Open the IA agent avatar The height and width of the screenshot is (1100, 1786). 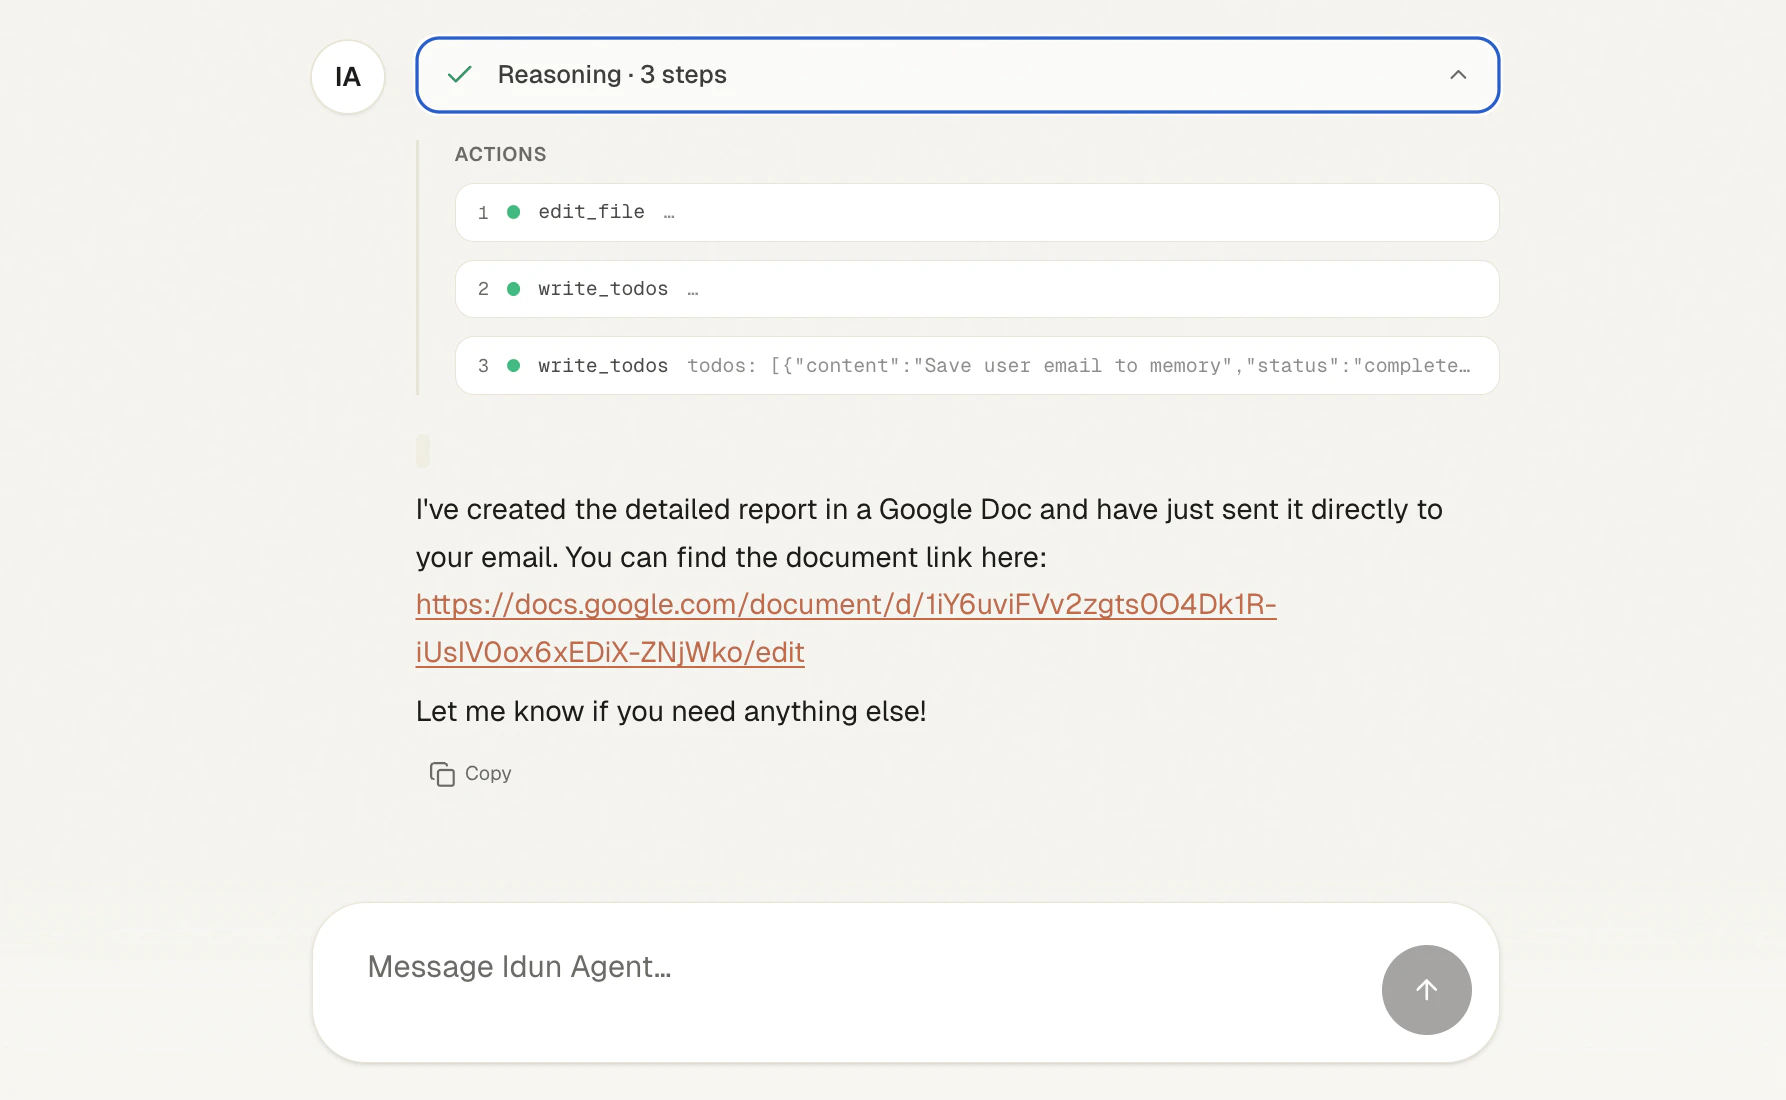(x=348, y=77)
